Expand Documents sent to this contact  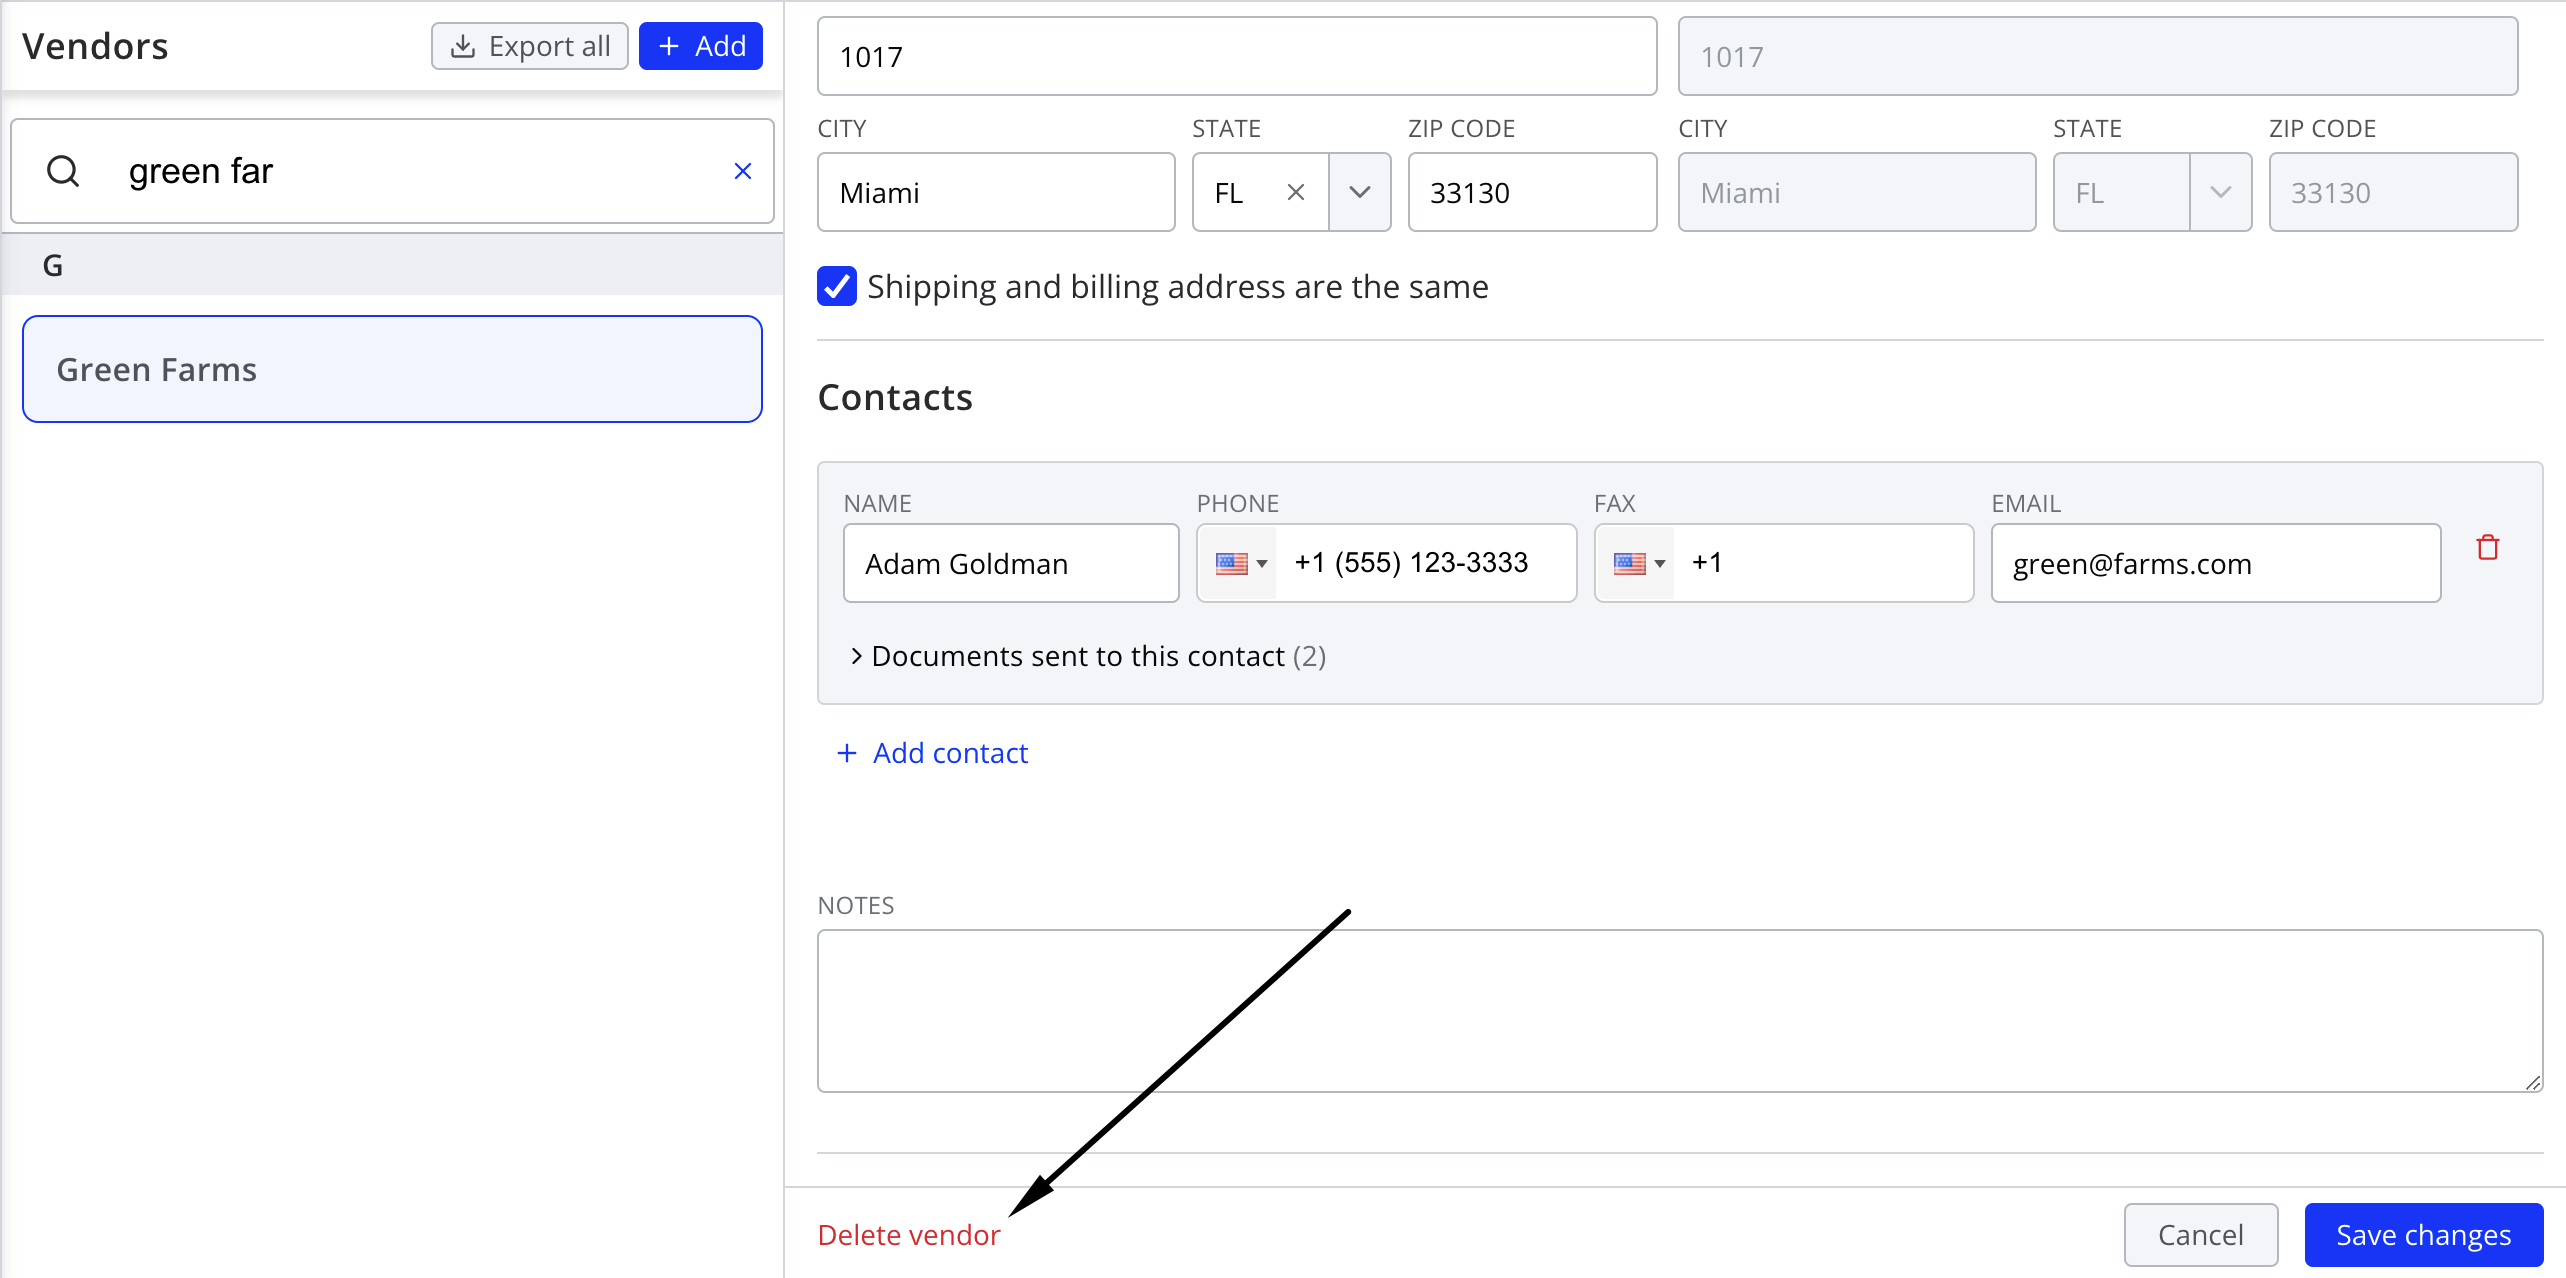[x=1088, y=656]
